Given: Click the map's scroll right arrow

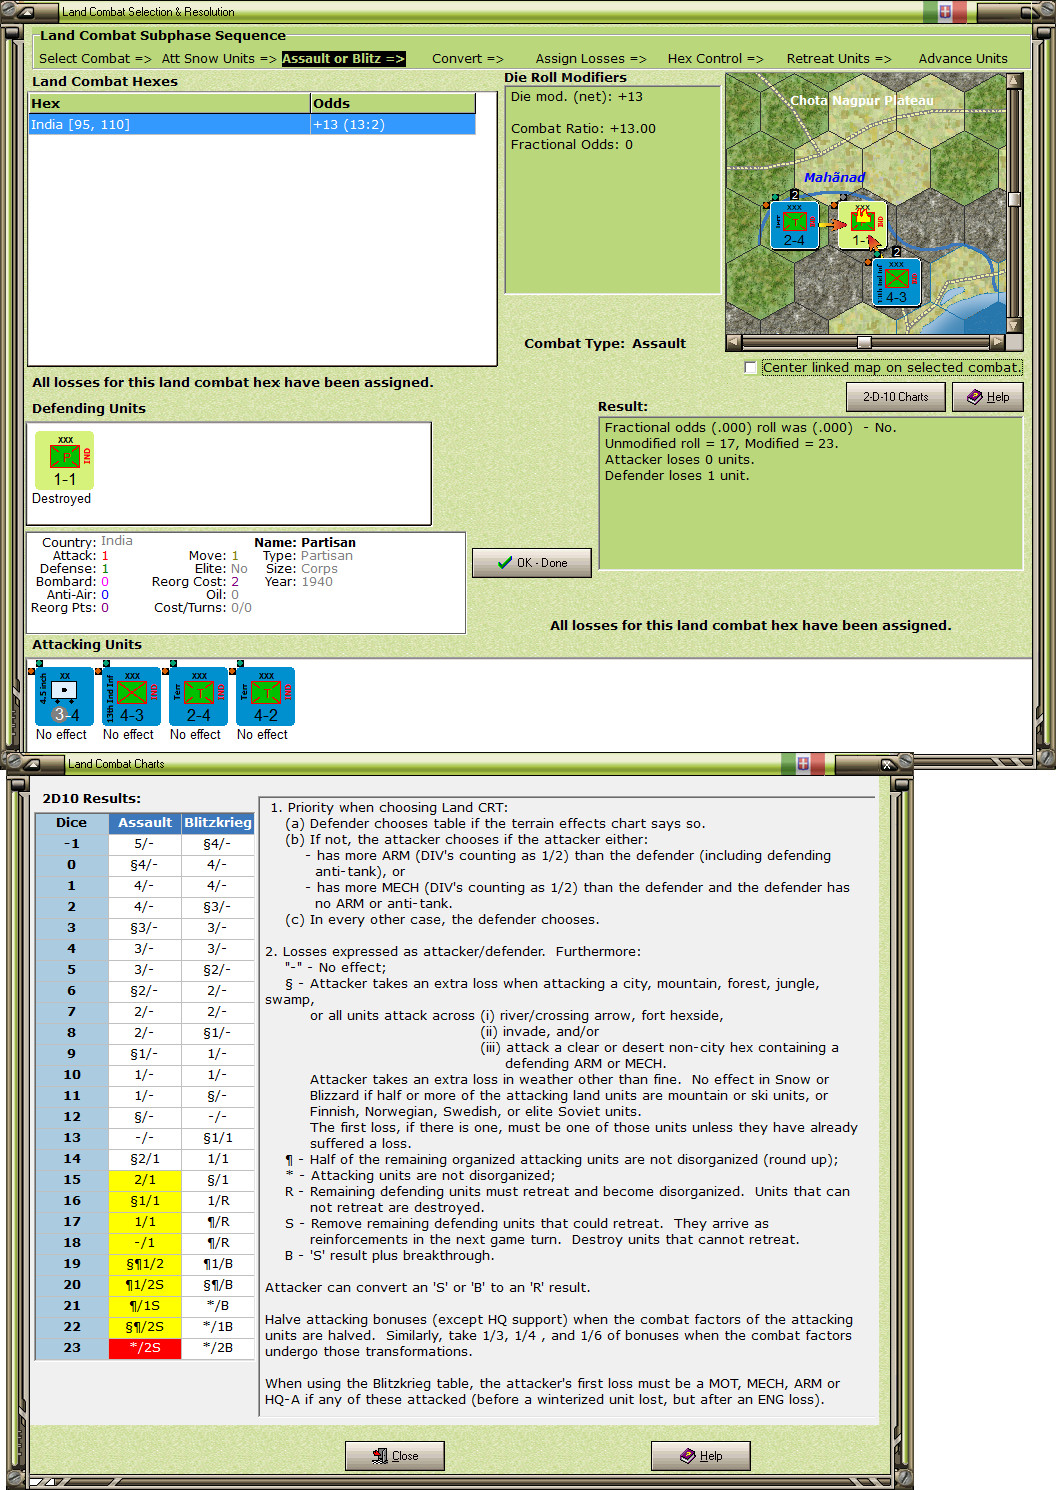Looking at the screenshot, I should click(x=997, y=342).
